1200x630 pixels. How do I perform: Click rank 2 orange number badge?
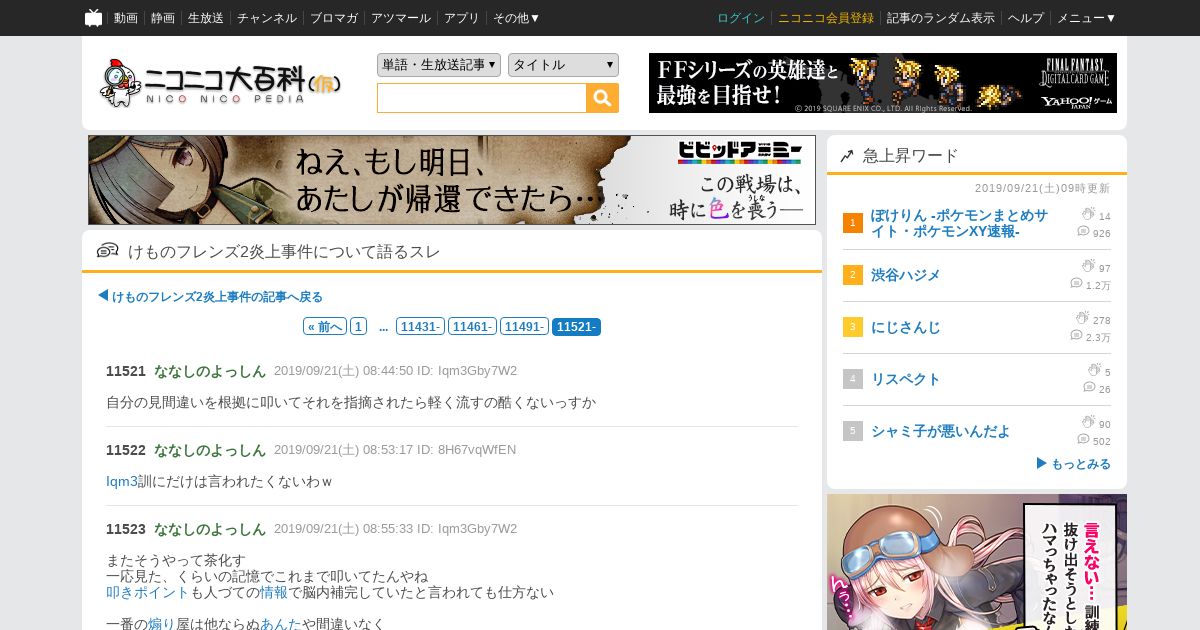(x=853, y=275)
